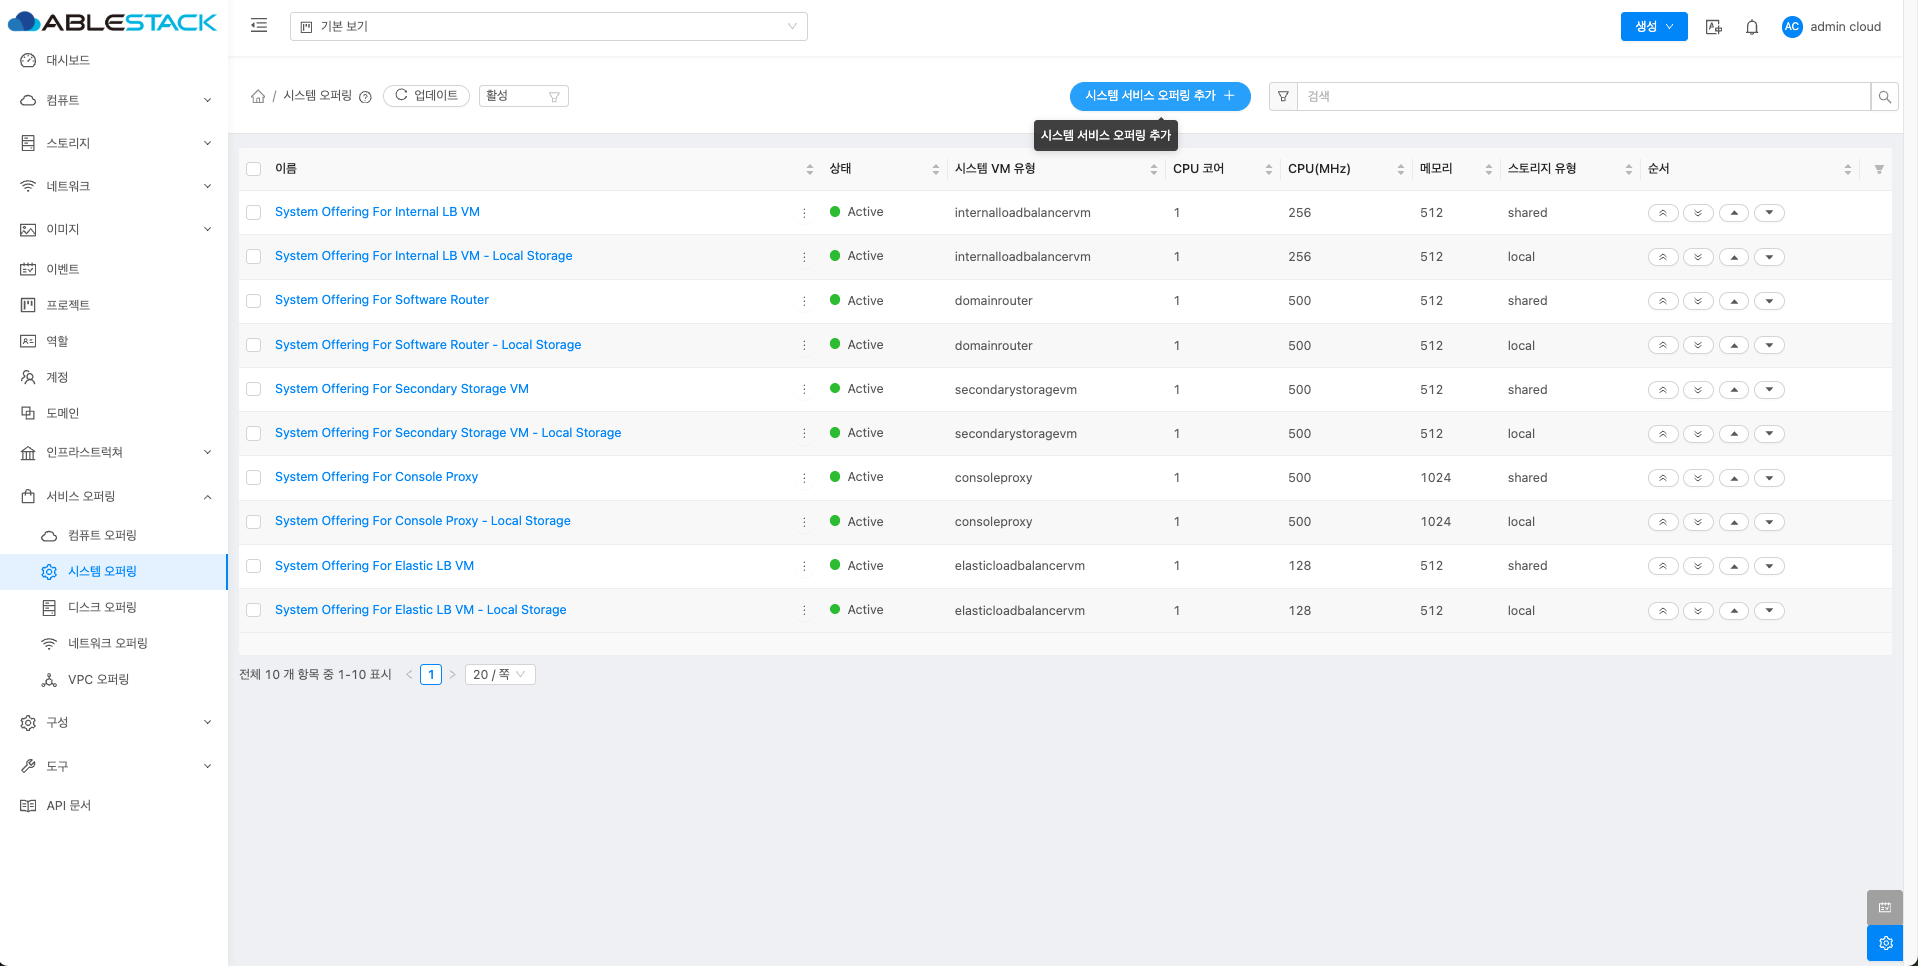
Task: Open System Offering For Secondary Storage VM link
Action: (401, 389)
